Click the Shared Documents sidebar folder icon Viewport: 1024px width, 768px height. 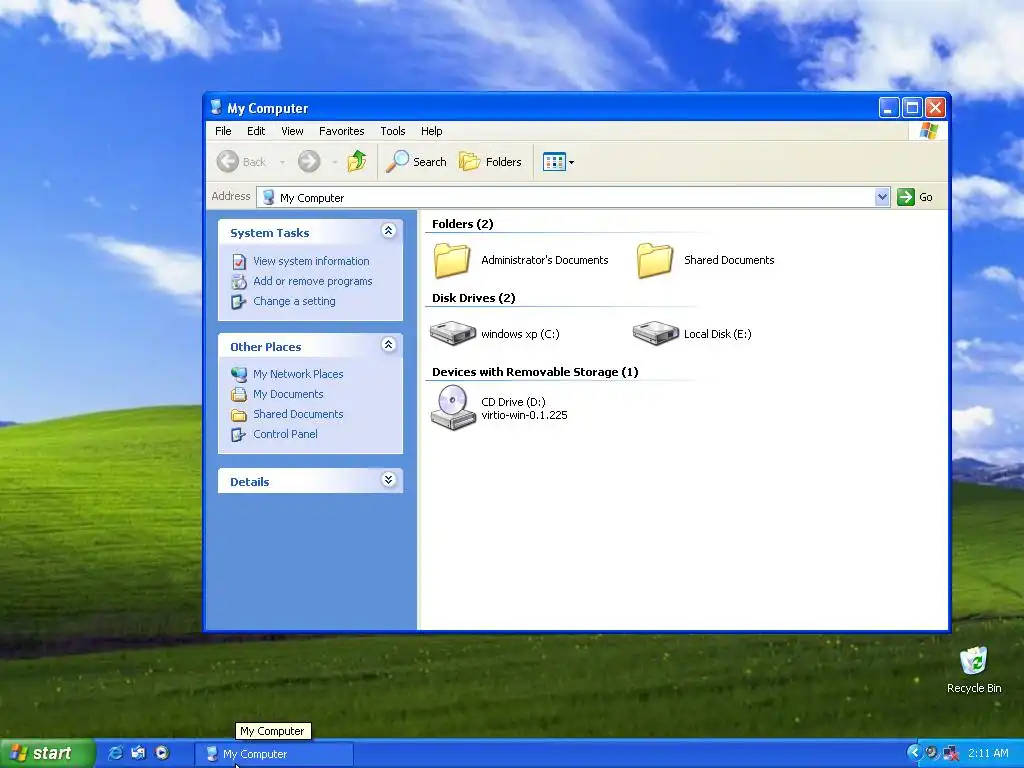[239, 415]
